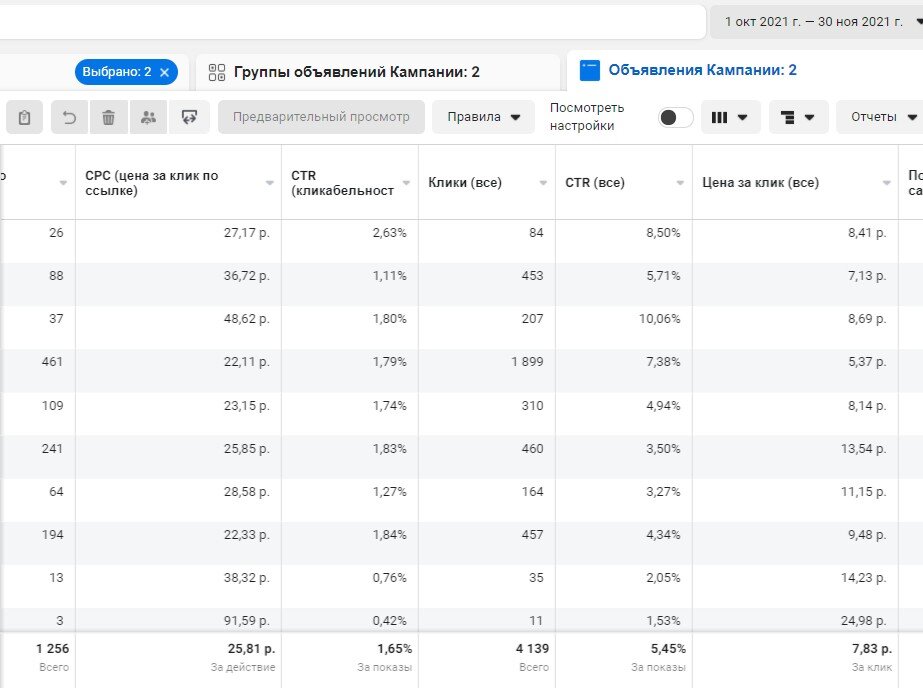923x688 pixels.
Task: Switch to Объявления Кампании: 2 tab
Action: (x=745, y=70)
